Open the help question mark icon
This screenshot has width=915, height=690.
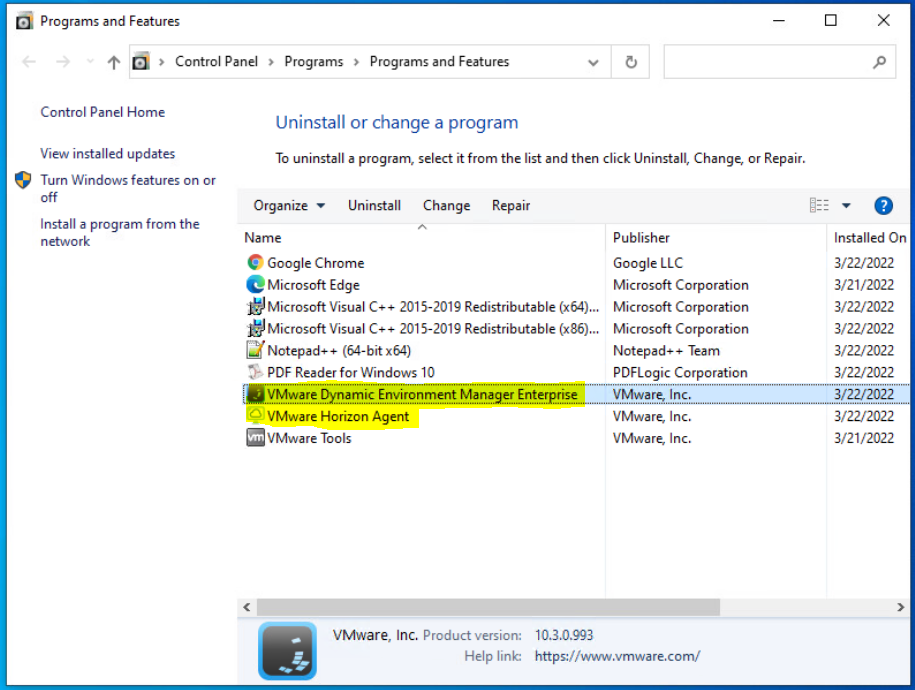883,205
